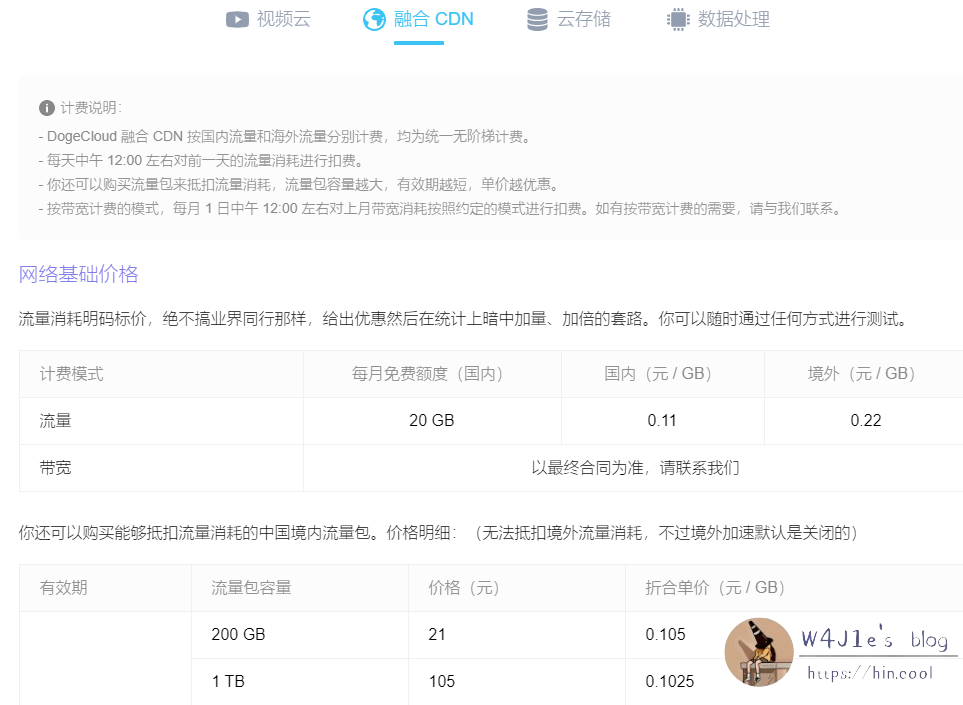Click the 网络基础价格 heading link
This screenshot has width=963, height=705.
(79, 274)
